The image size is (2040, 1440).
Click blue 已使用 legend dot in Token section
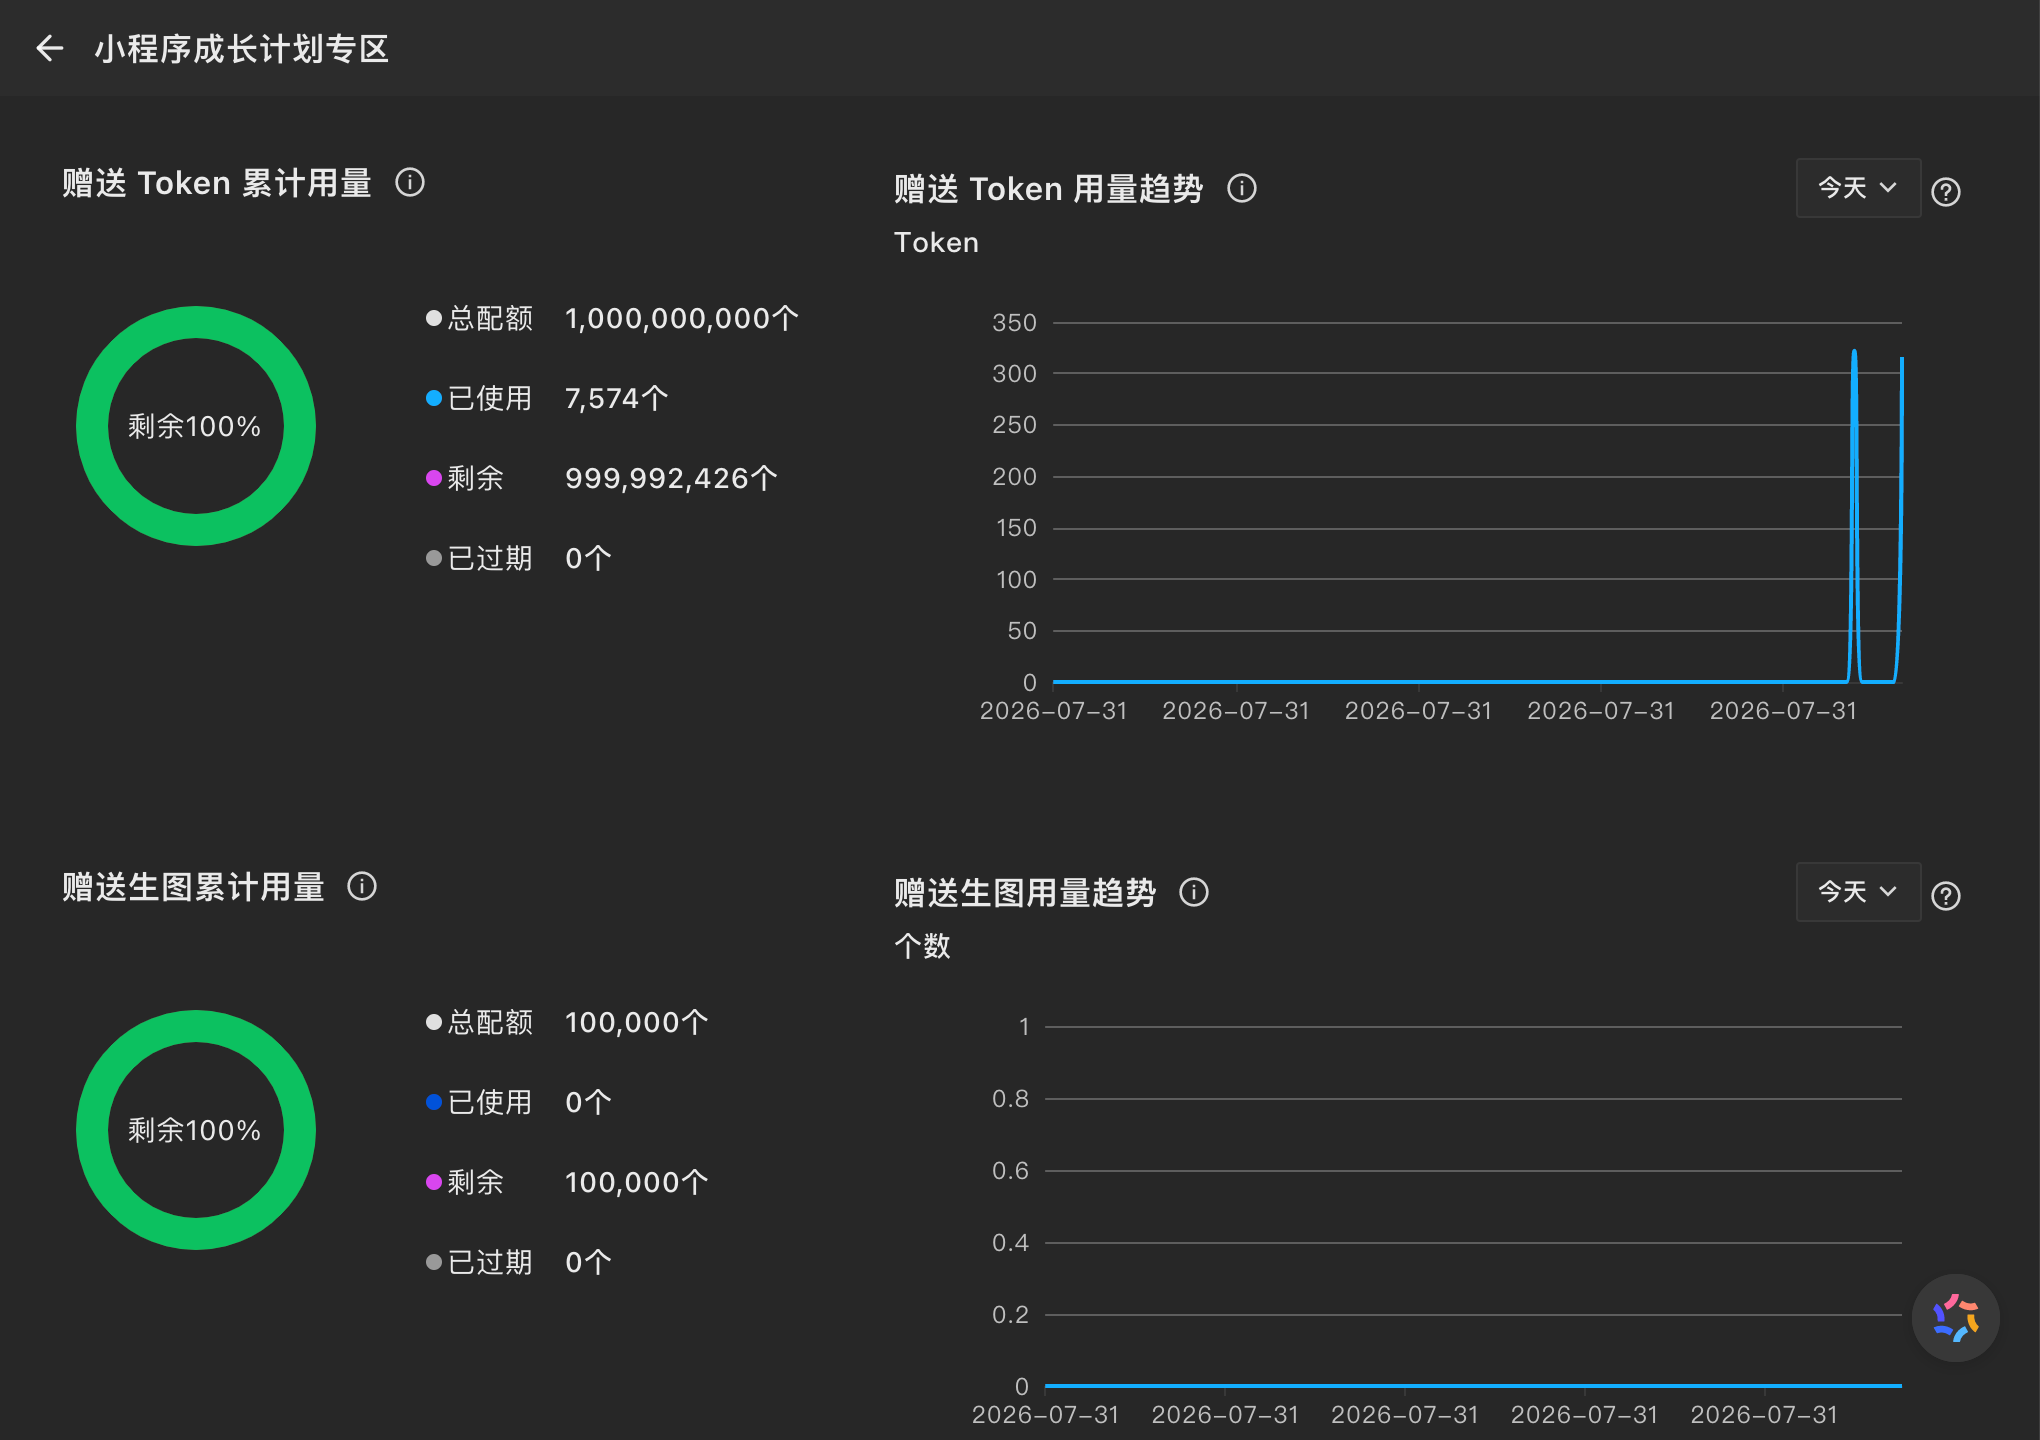click(x=434, y=398)
